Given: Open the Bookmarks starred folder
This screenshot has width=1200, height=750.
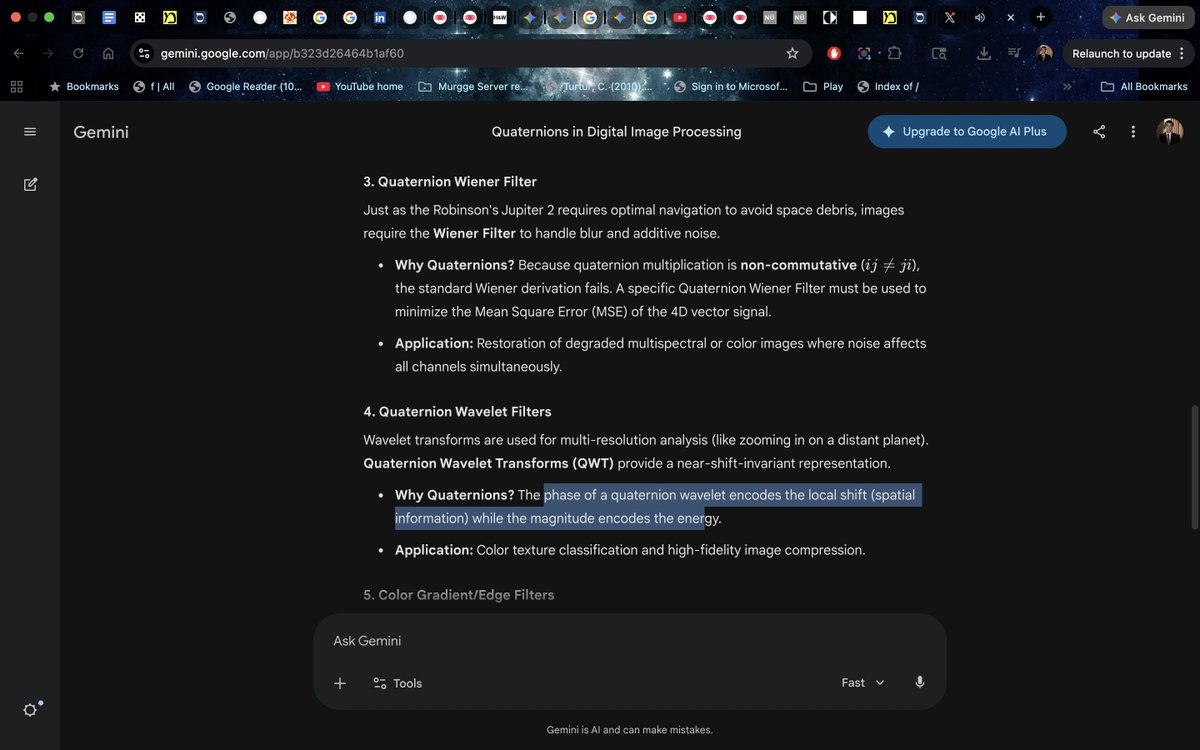Looking at the screenshot, I should coord(84,87).
